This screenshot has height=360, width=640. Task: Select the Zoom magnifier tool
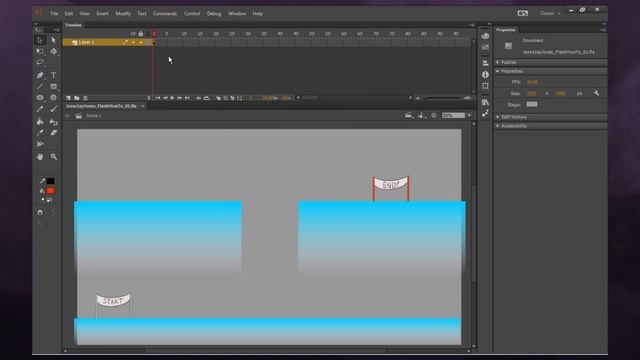click(53, 157)
